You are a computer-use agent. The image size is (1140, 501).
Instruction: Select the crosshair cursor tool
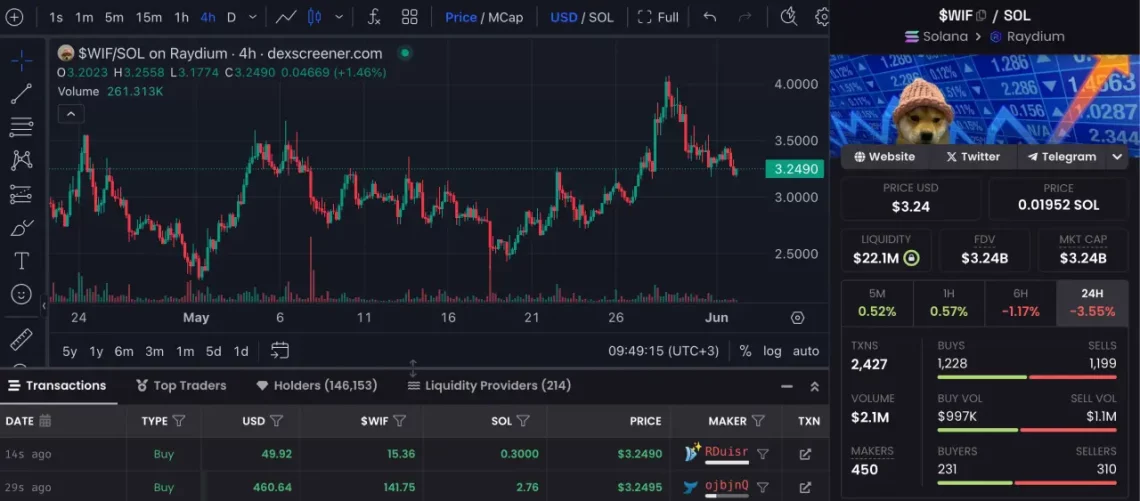[21, 61]
